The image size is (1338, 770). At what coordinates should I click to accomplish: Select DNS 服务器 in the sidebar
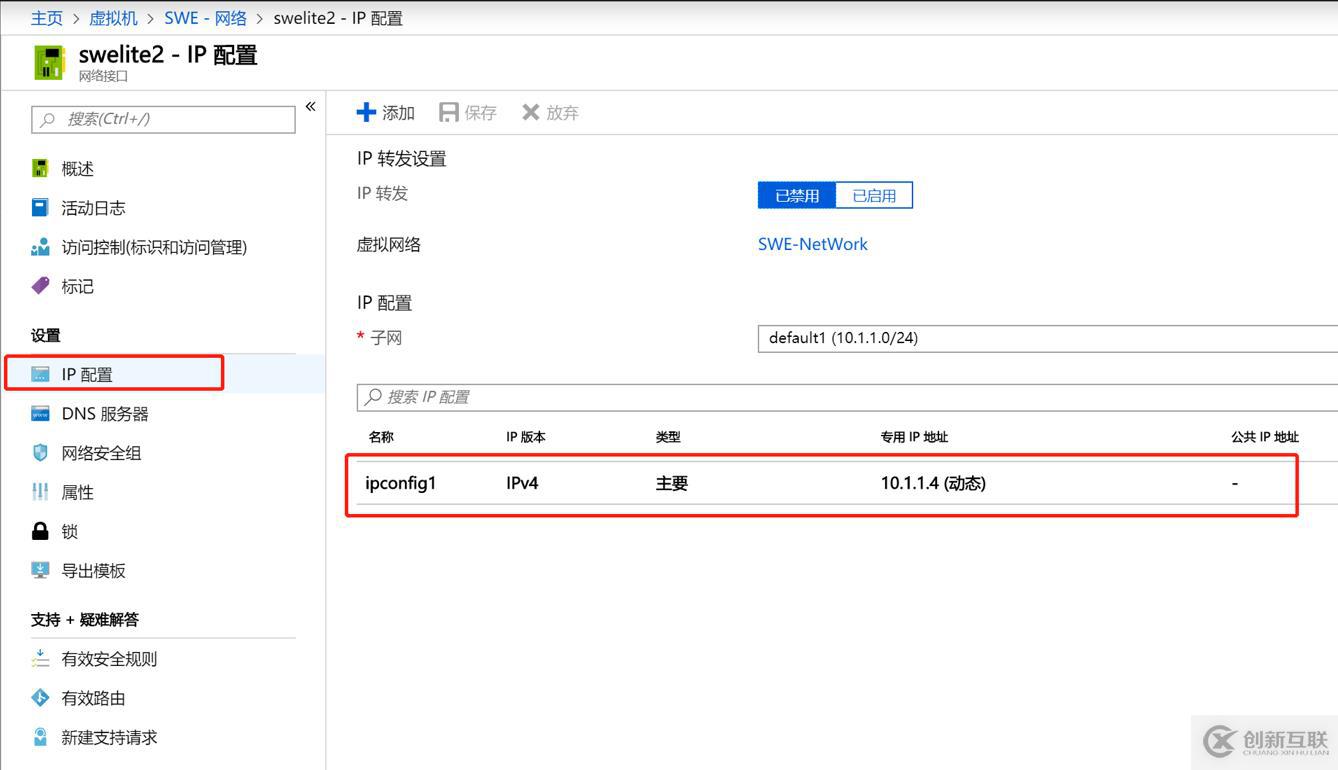pos(103,413)
